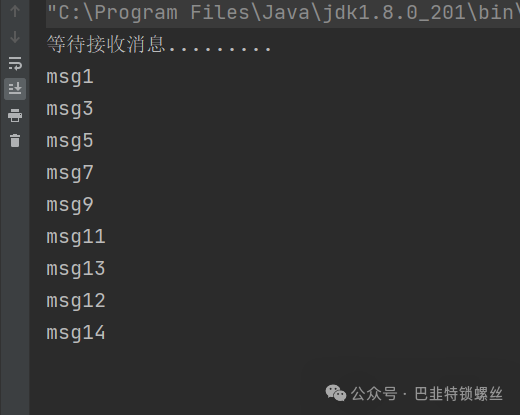Print the console output via printer icon
Image resolution: width=520 pixels, height=415 pixels.
[15, 115]
